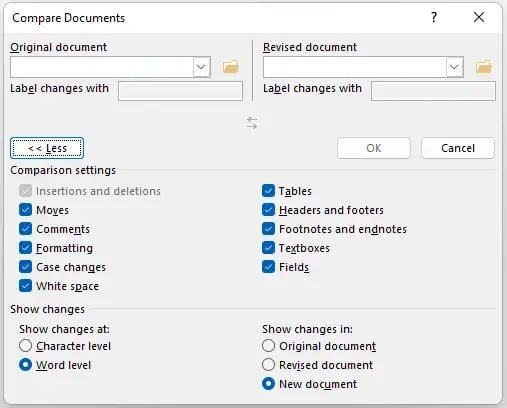Uncheck the Moves checkbox

25,210
